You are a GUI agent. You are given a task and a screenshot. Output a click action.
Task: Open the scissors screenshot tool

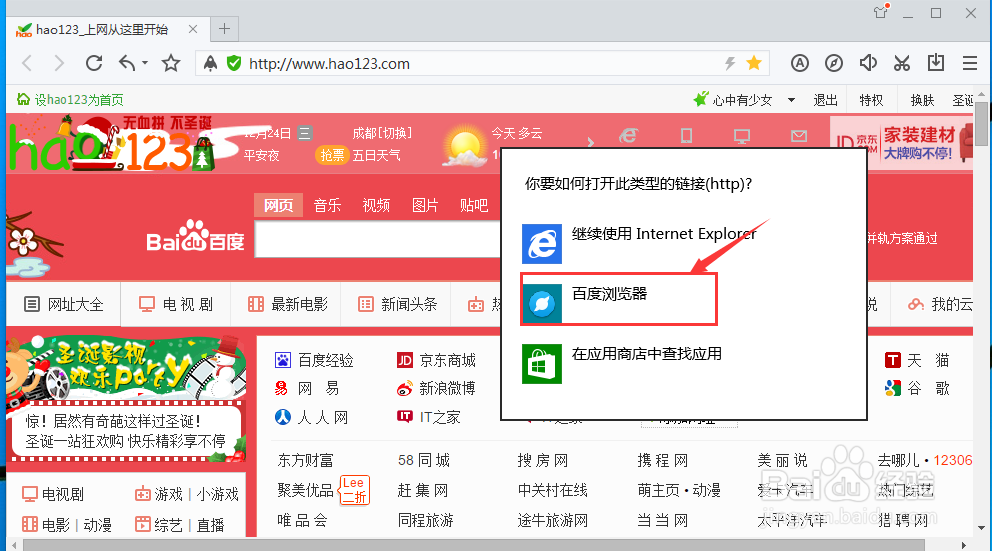pyautogui.click(x=902, y=63)
